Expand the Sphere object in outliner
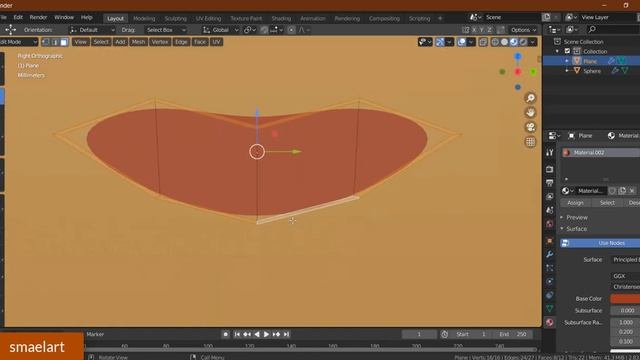 click(567, 71)
